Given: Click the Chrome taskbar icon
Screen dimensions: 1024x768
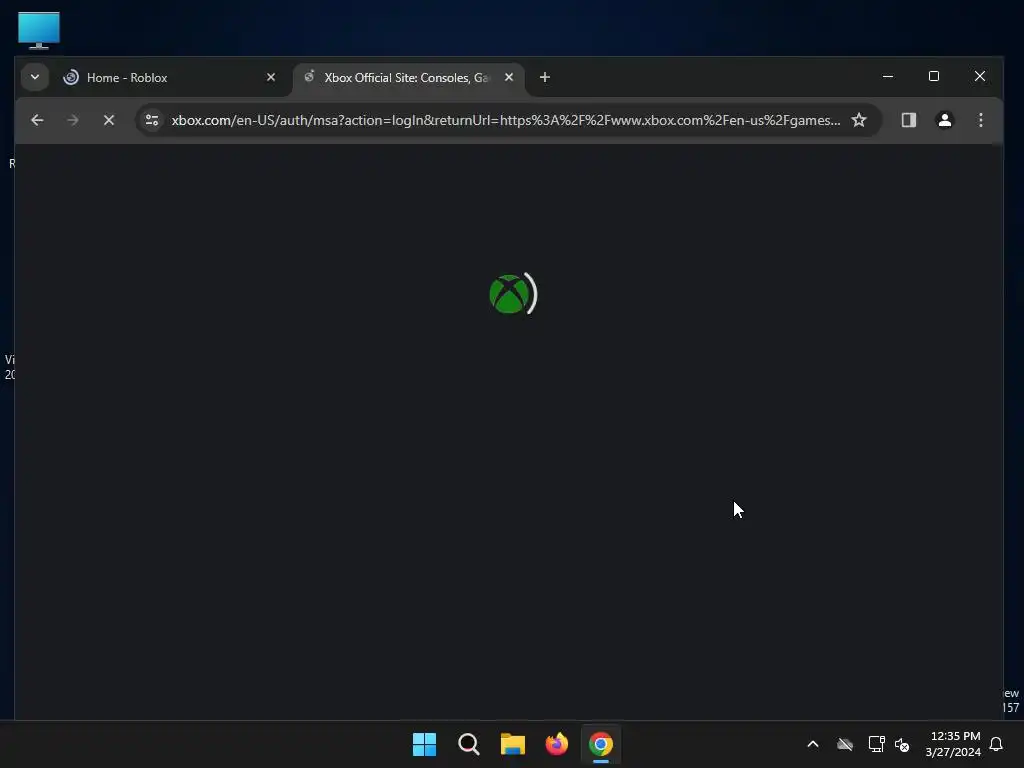Looking at the screenshot, I should click(x=601, y=744).
